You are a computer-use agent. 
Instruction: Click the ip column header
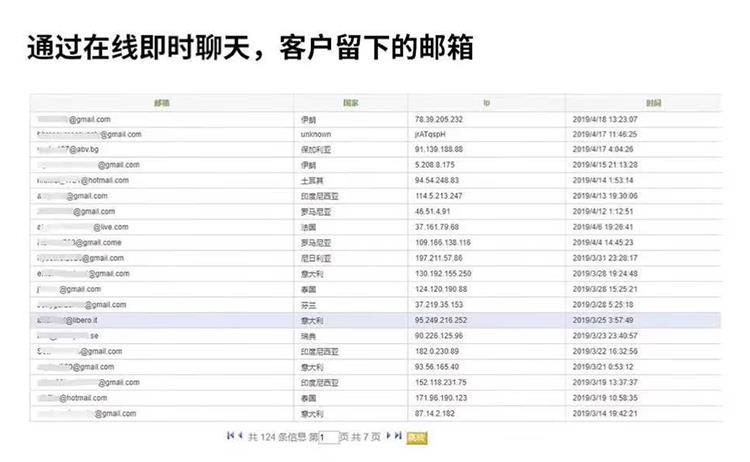486,103
